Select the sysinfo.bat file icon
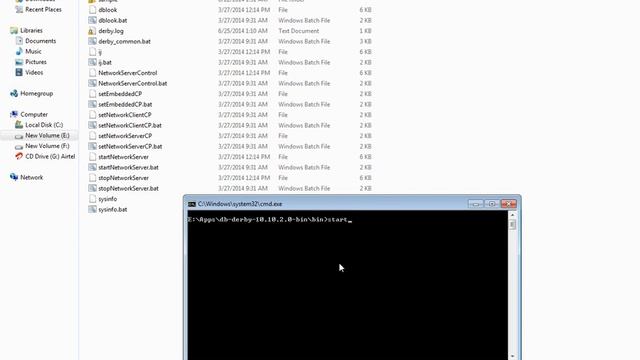 pos(92,209)
